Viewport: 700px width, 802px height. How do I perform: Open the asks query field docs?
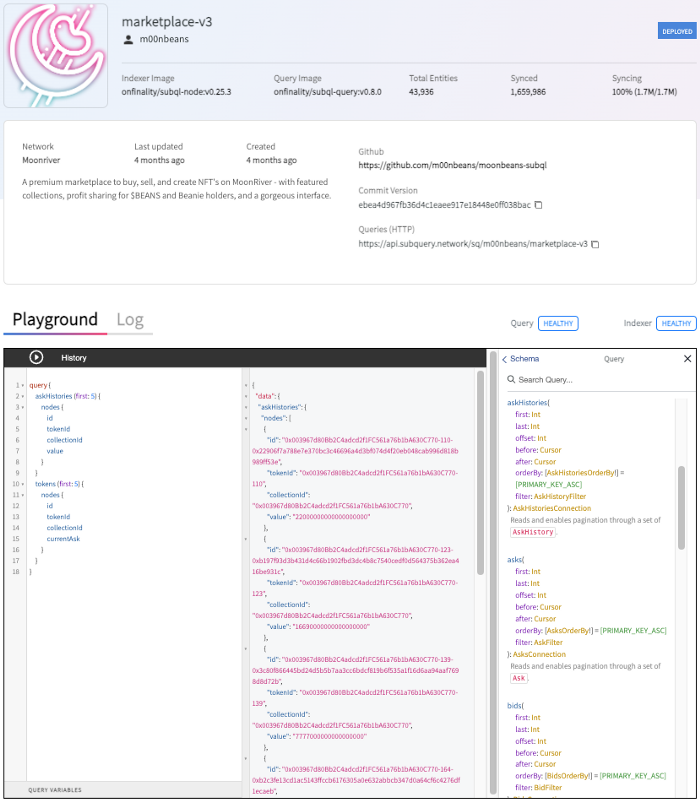514,560
